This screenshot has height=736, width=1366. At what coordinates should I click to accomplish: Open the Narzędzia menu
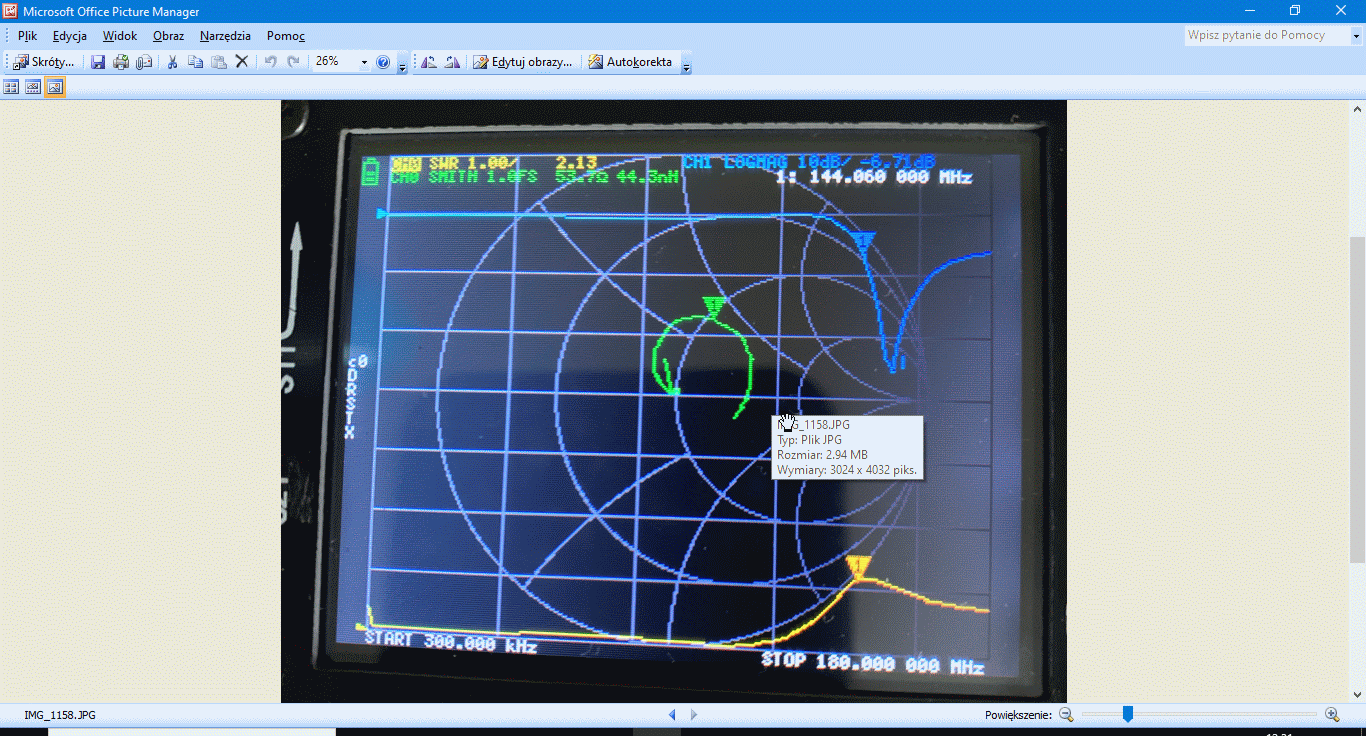pos(225,36)
